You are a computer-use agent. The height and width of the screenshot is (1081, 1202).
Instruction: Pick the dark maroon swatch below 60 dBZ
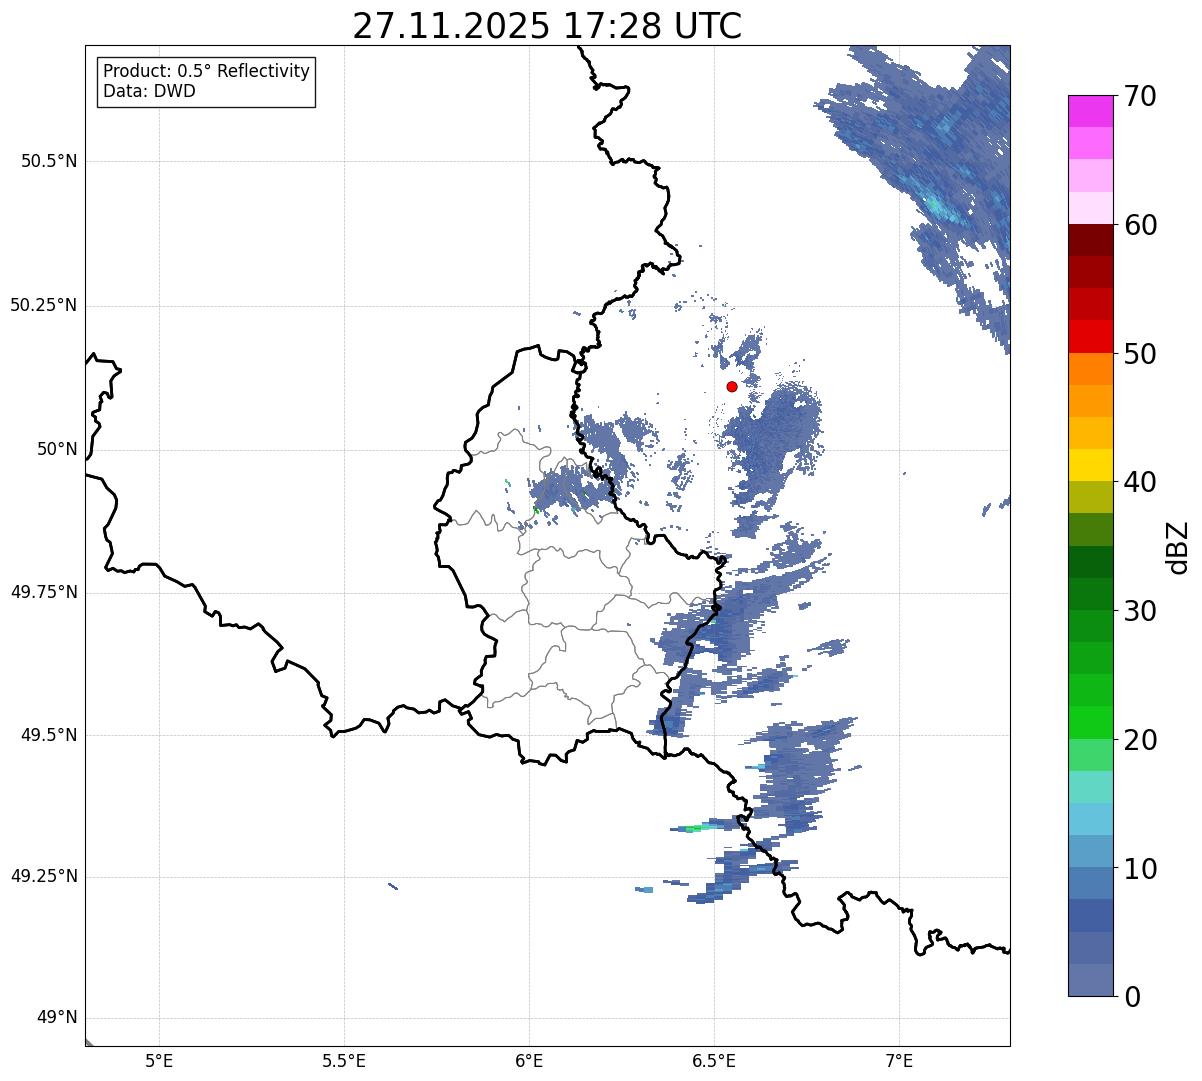1091,241
